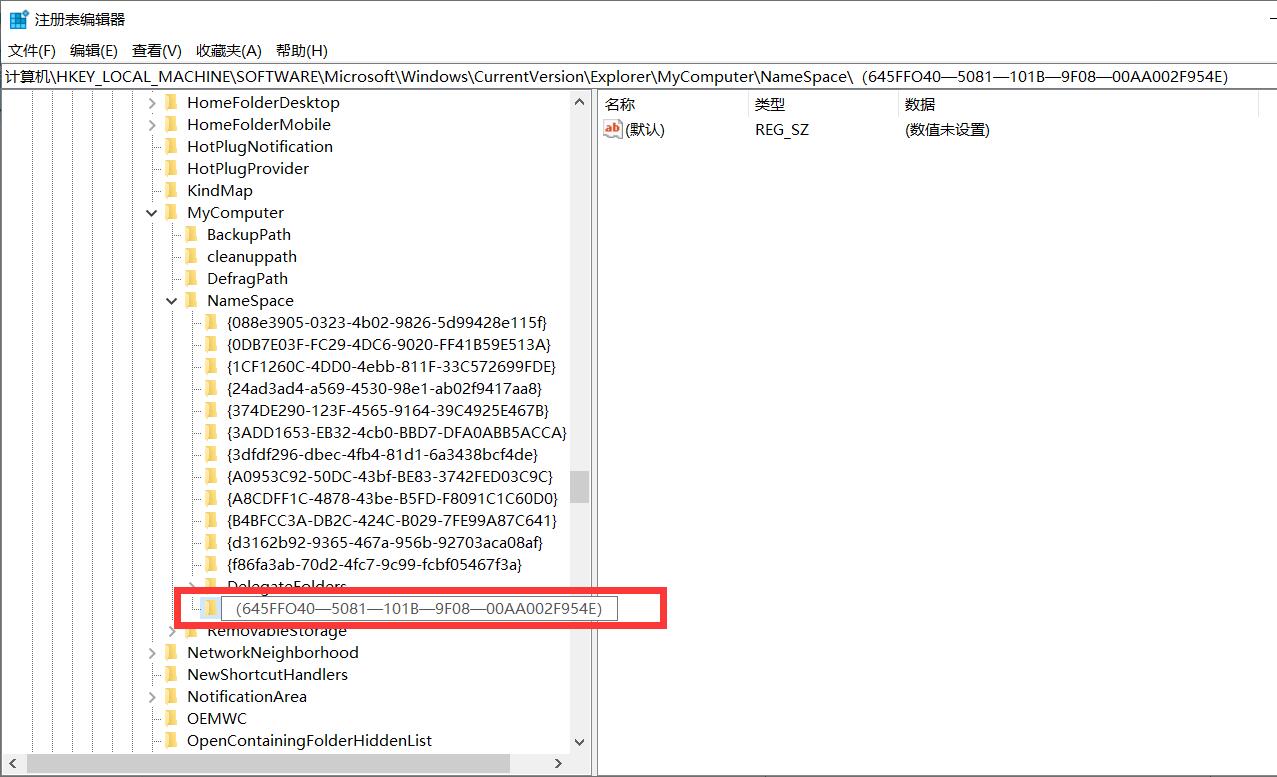Click the registry path address bar
Image resolution: width=1277 pixels, height=777 pixels.
(400, 76)
